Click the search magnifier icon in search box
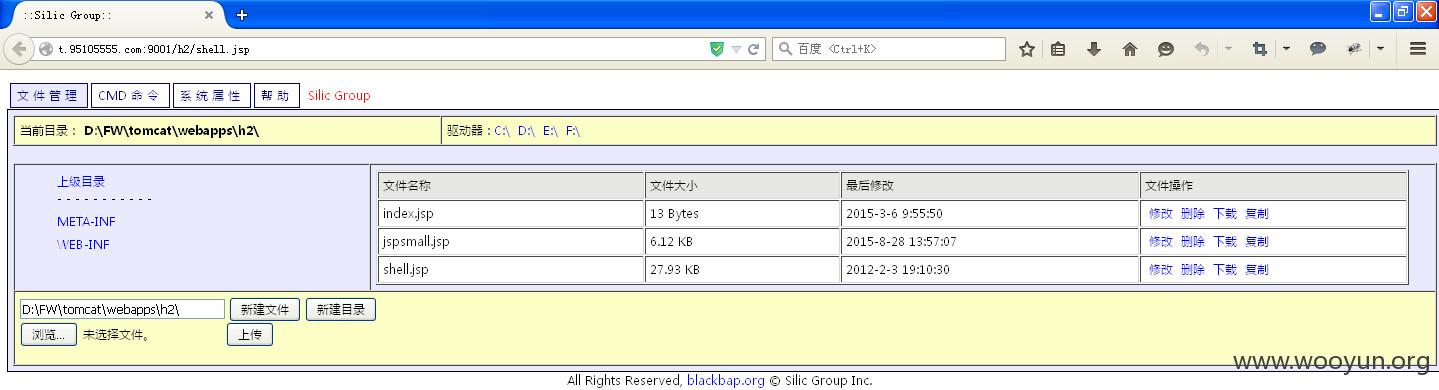The width and height of the screenshot is (1439, 390). point(785,49)
